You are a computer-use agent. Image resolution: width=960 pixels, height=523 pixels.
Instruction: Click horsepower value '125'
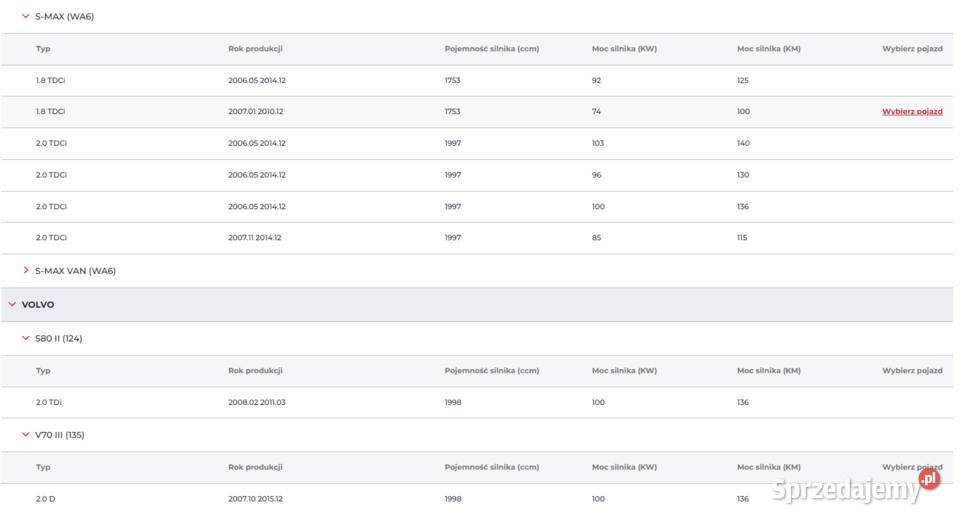click(x=743, y=80)
